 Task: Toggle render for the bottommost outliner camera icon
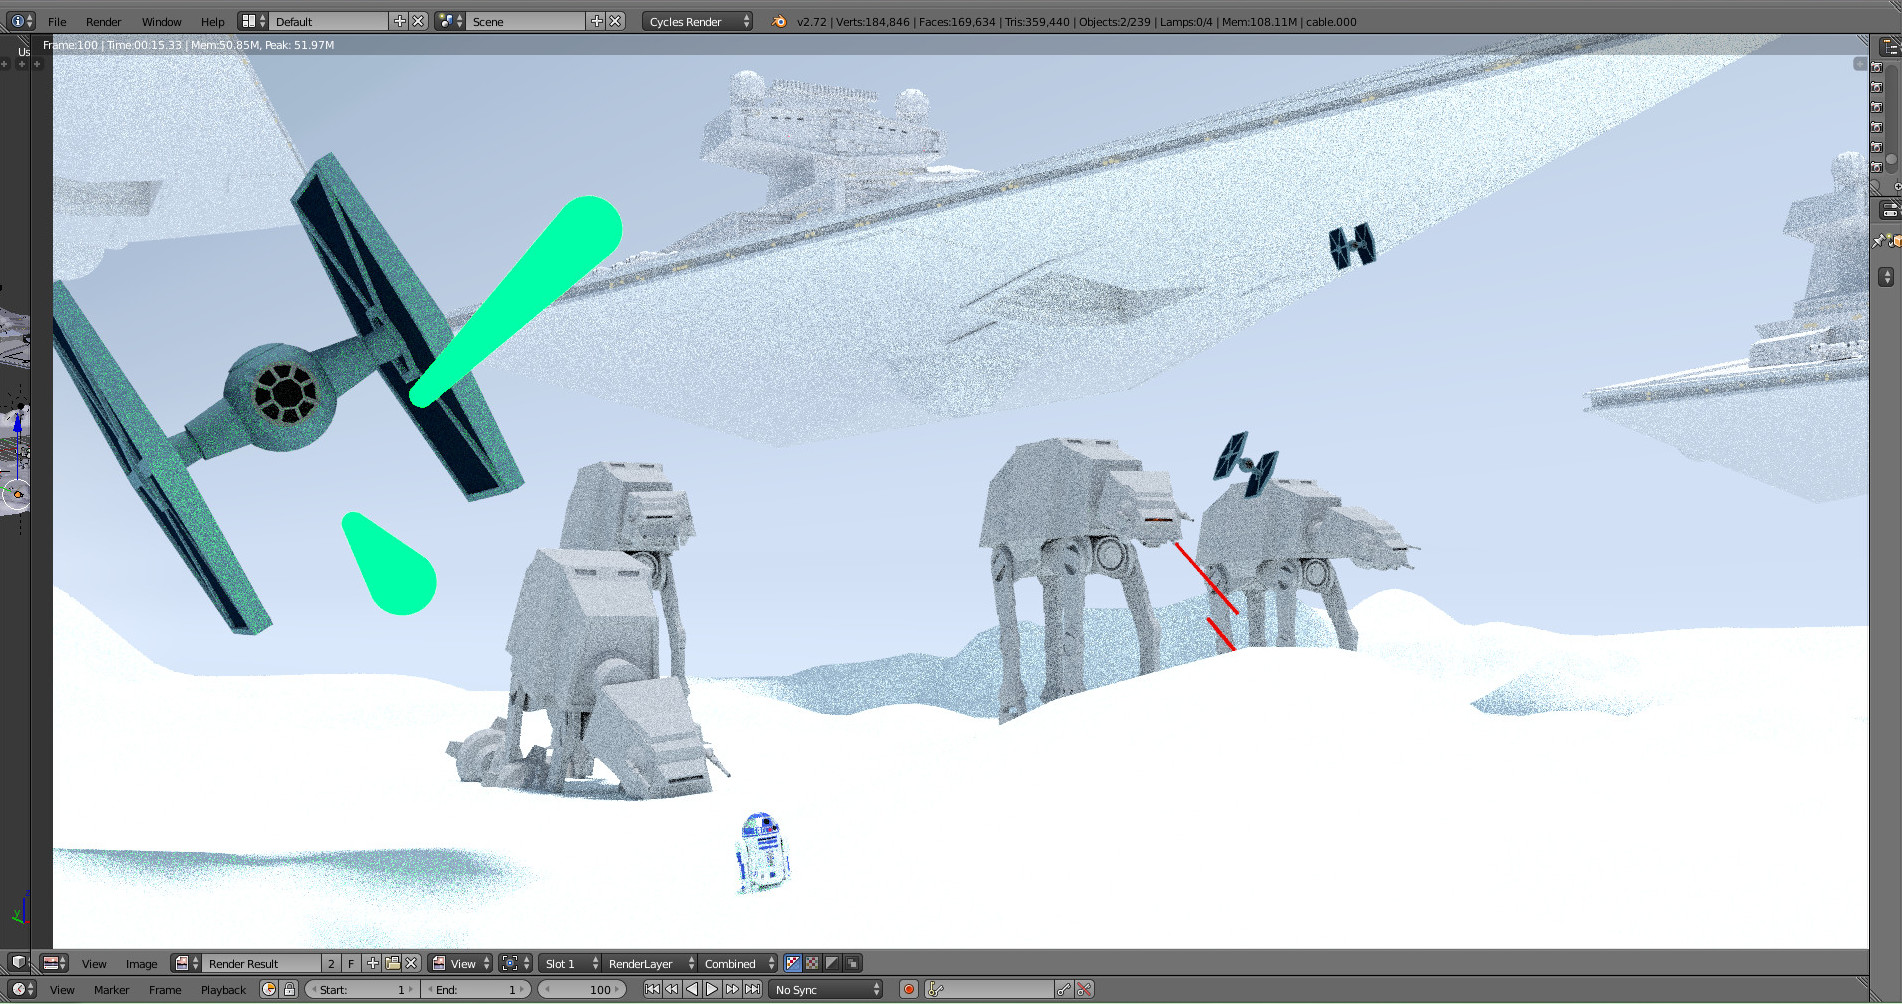[x=1877, y=167]
